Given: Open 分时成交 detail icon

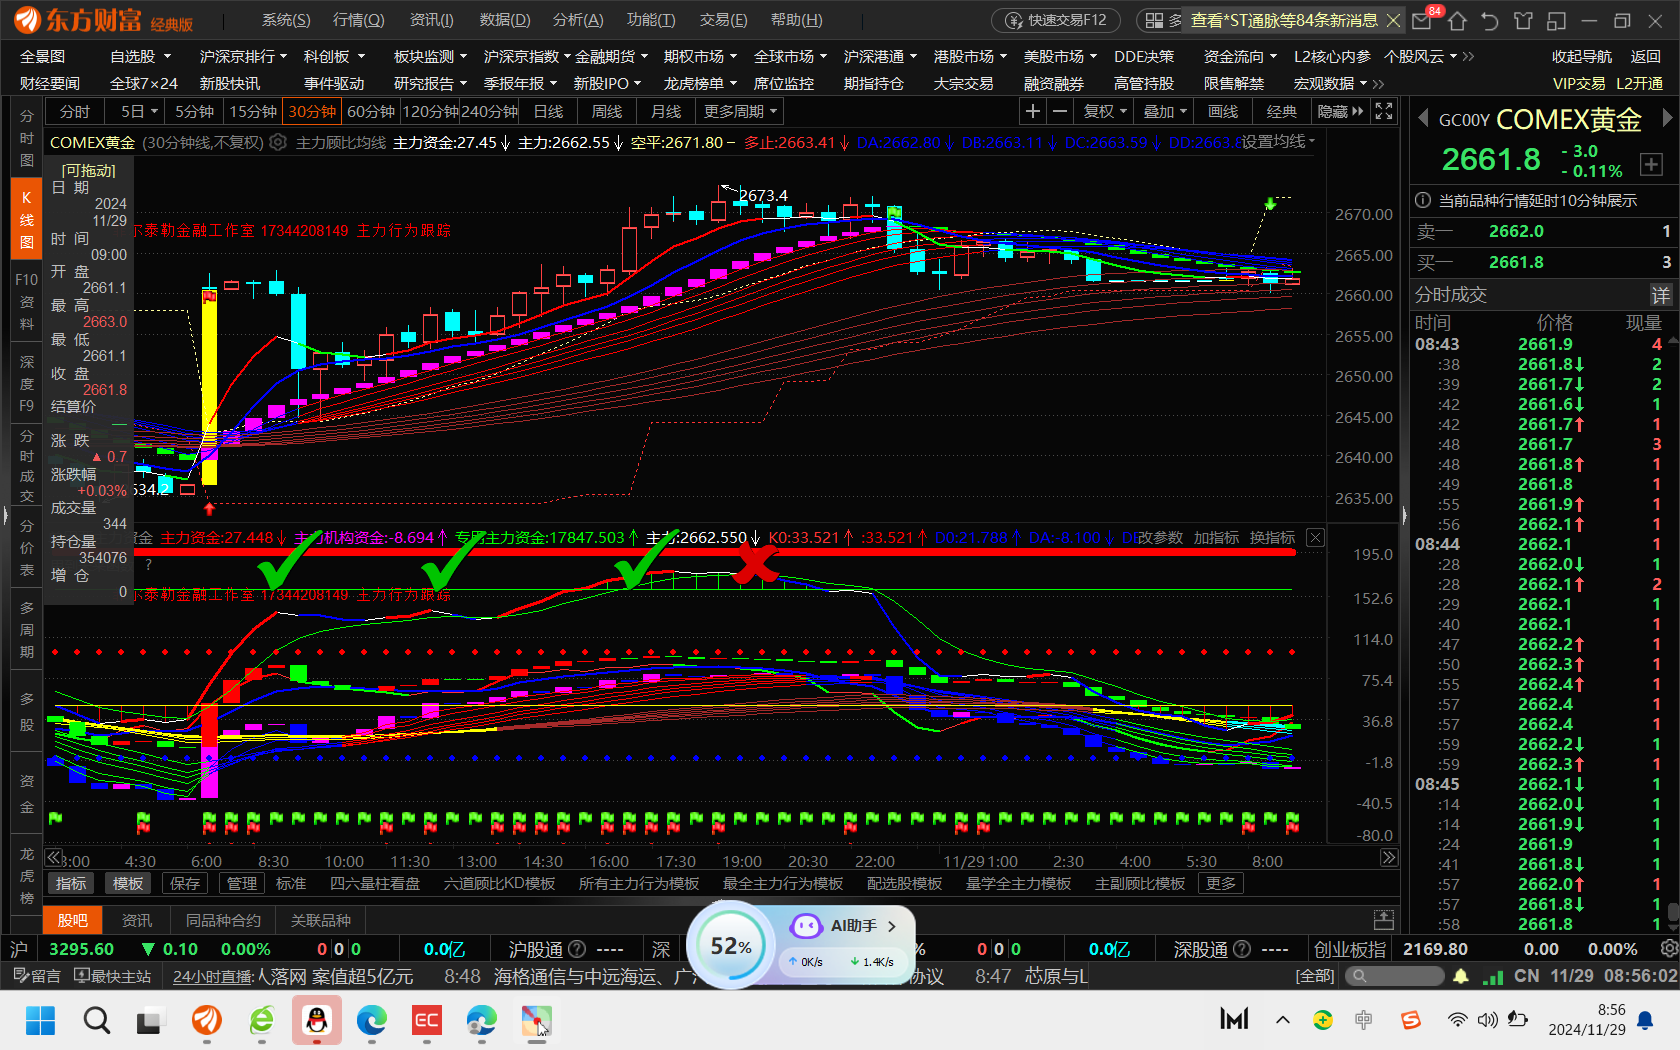Looking at the screenshot, I should click(x=1660, y=294).
